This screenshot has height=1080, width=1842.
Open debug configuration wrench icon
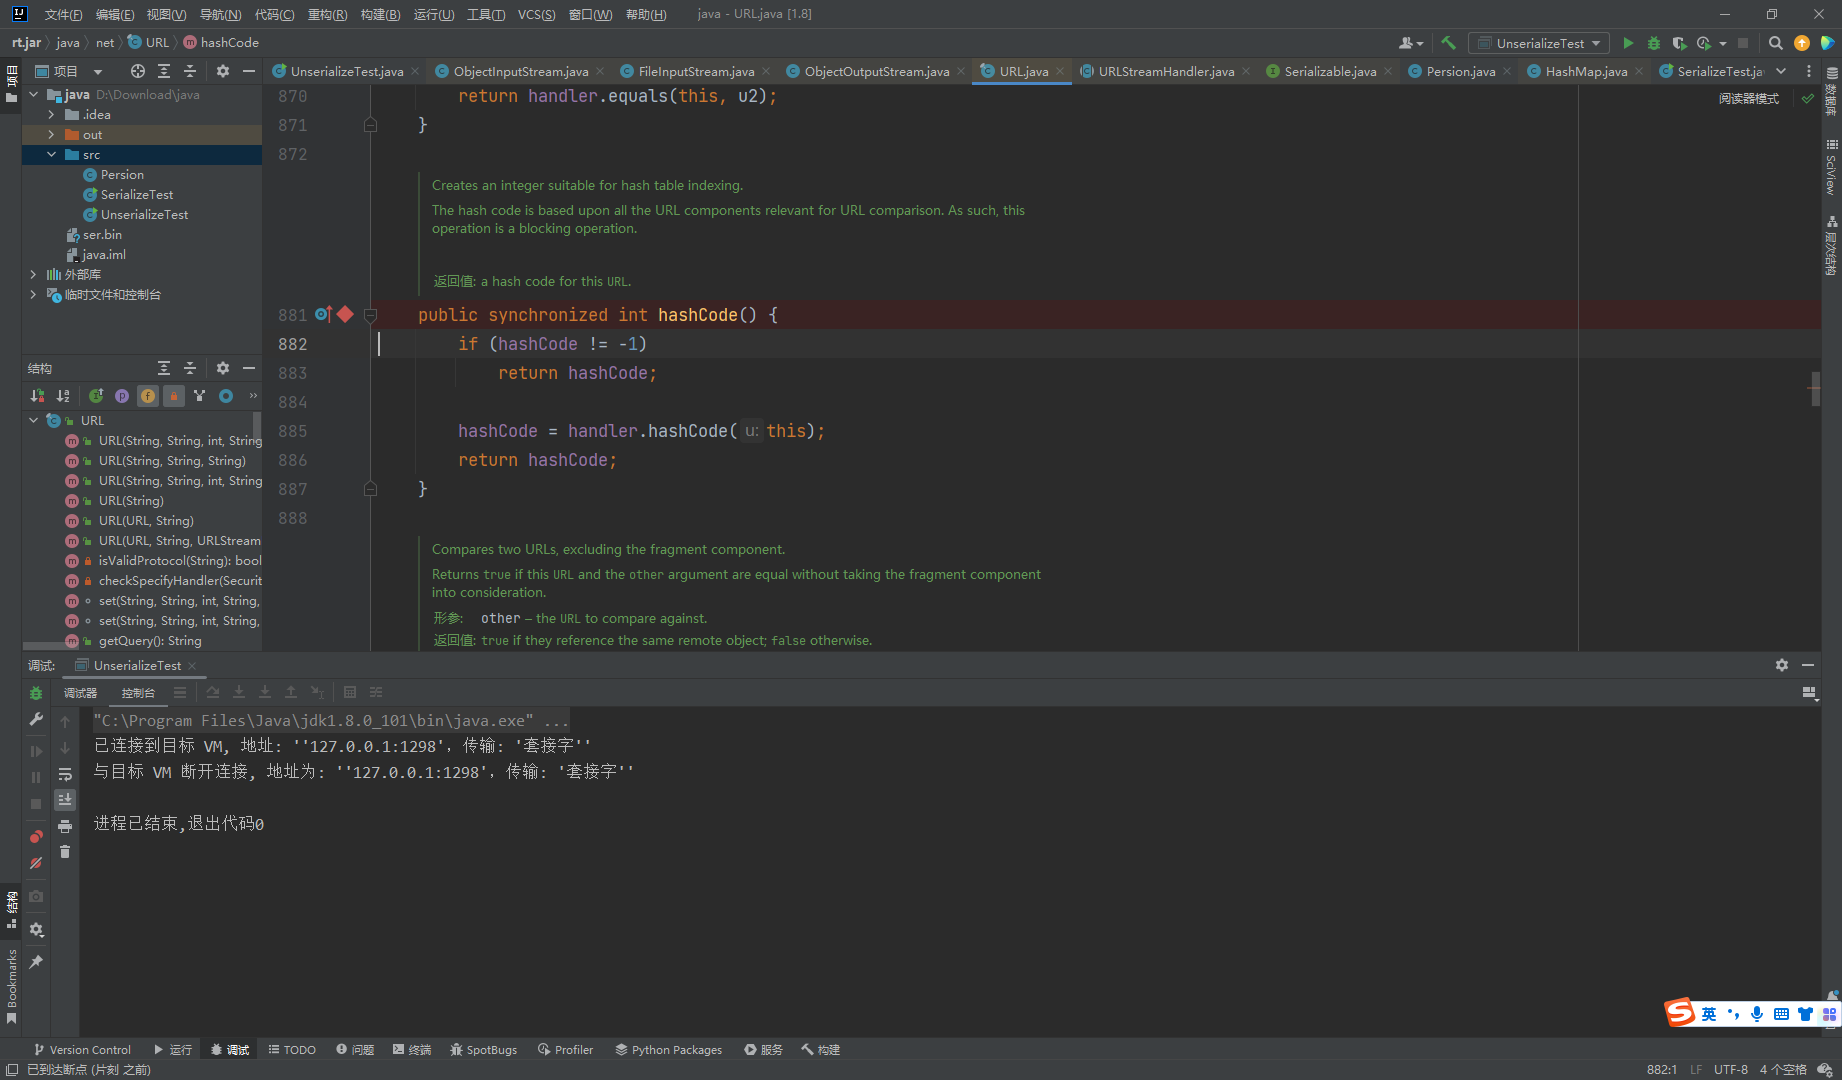pyautogui.click(x=36, y=719)
